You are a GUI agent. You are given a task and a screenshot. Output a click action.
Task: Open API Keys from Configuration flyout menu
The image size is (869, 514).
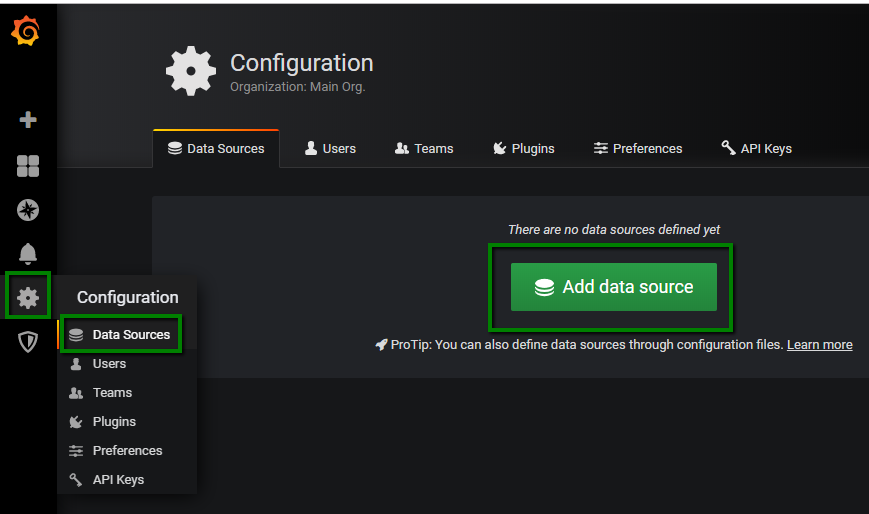118,480
